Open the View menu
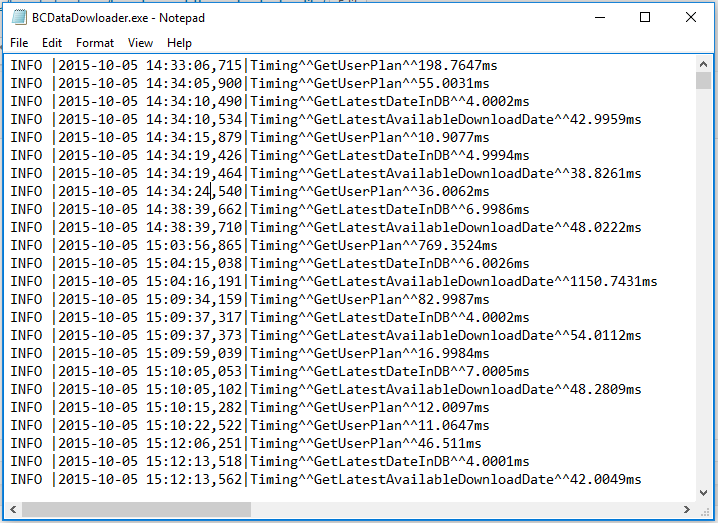This screenshot has height=523, width=718. pyautogui.click(x=140, y=43)
